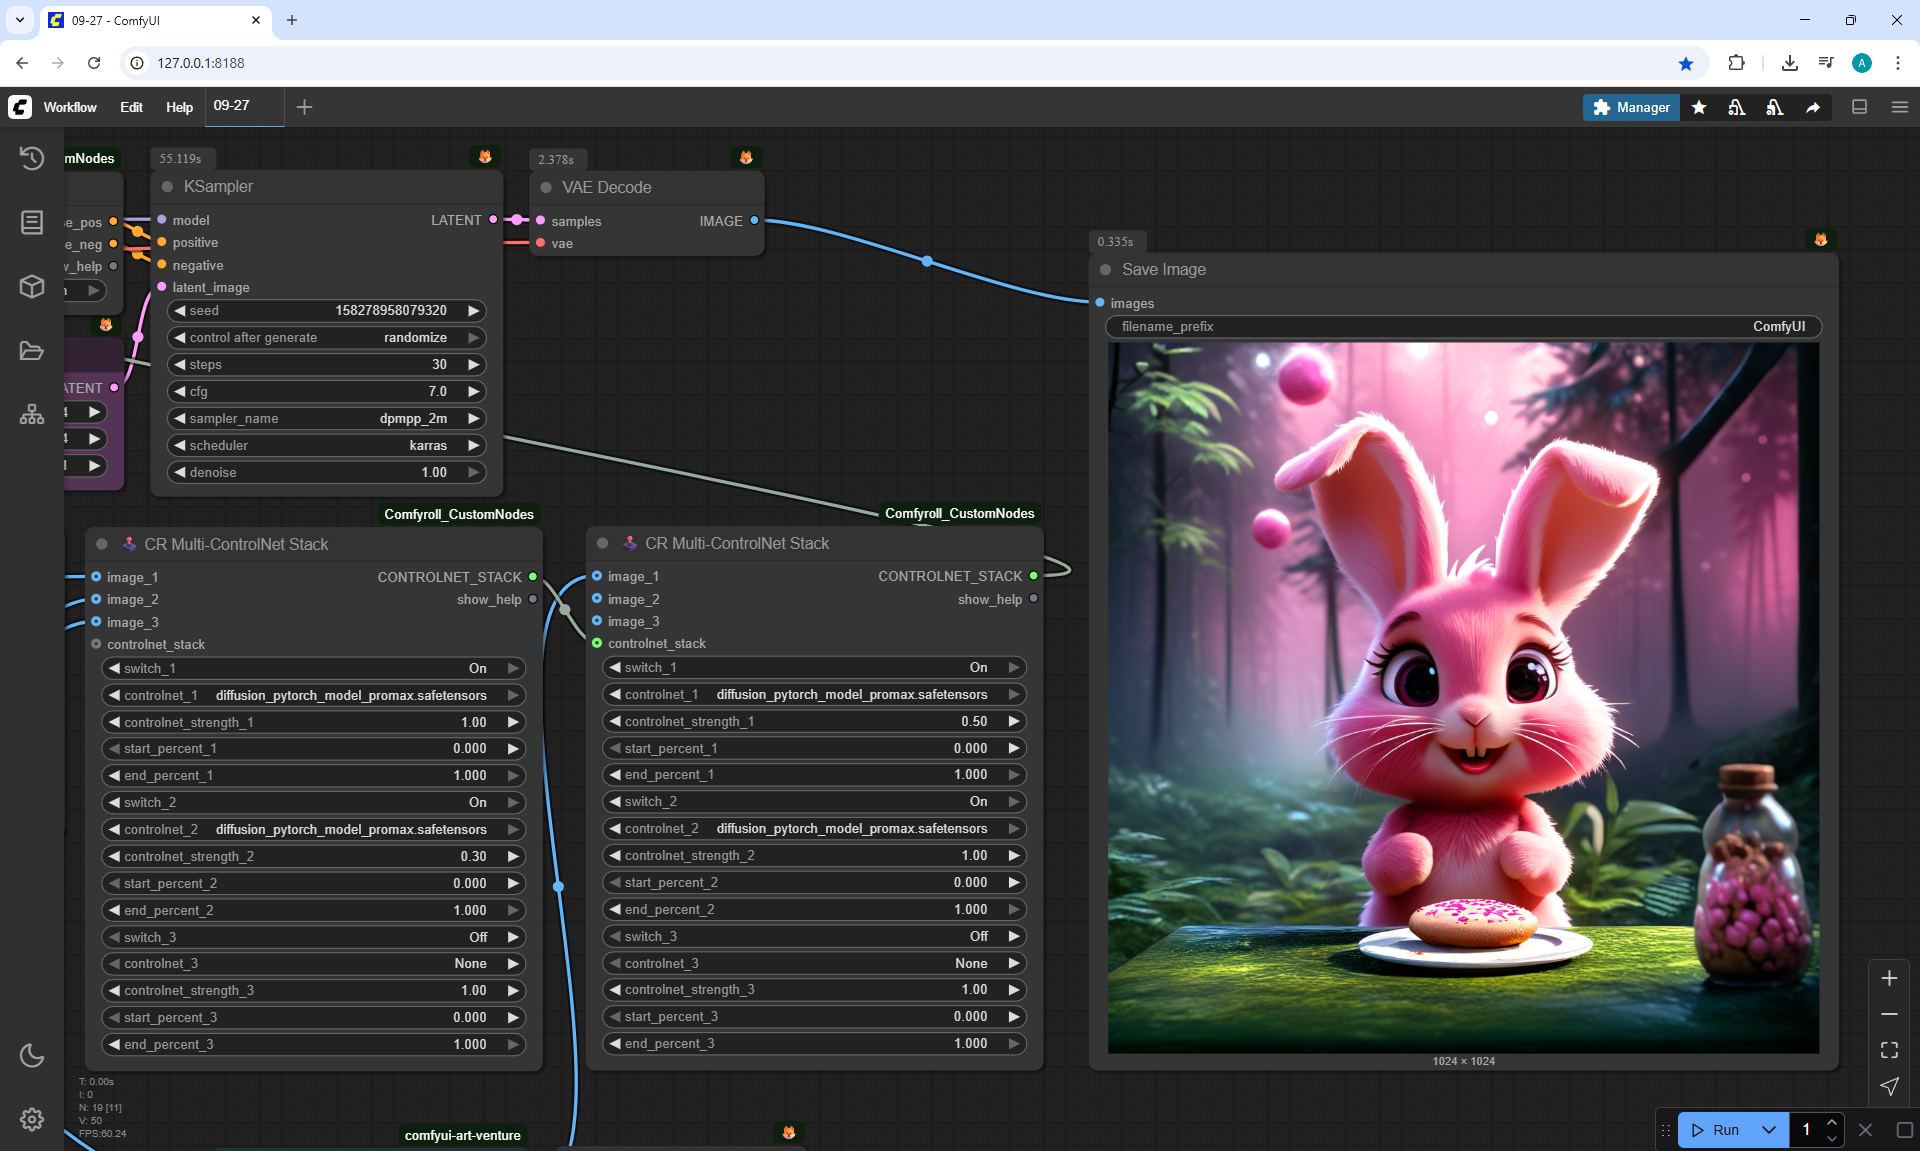Open the queue history sidebar icon

coord(32,158)
